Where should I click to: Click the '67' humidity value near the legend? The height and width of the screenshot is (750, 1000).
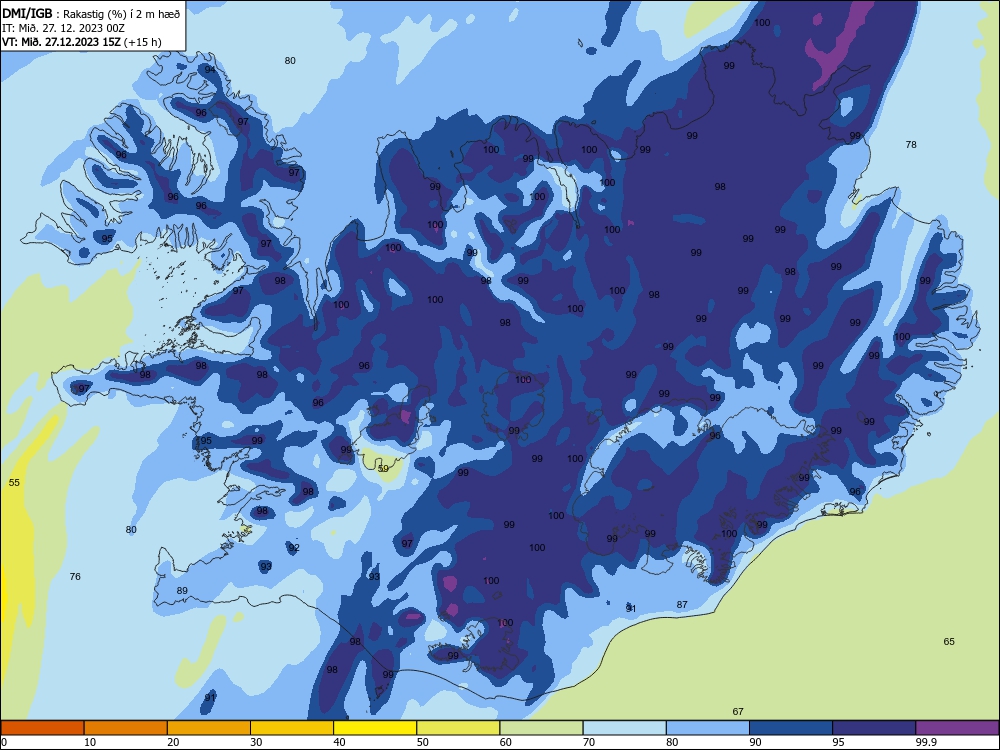738,712
